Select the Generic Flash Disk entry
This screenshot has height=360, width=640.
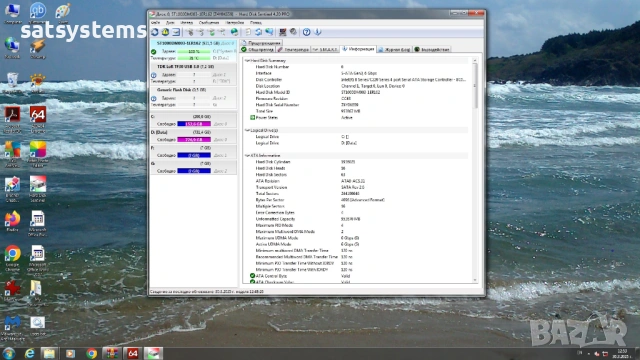point(193,97)
